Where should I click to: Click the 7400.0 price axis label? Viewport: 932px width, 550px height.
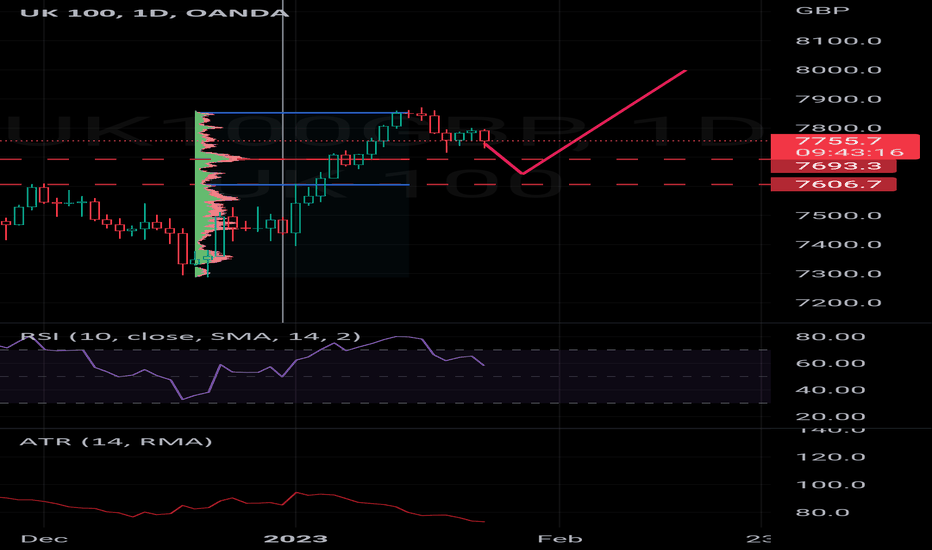[x=838, y=245]
